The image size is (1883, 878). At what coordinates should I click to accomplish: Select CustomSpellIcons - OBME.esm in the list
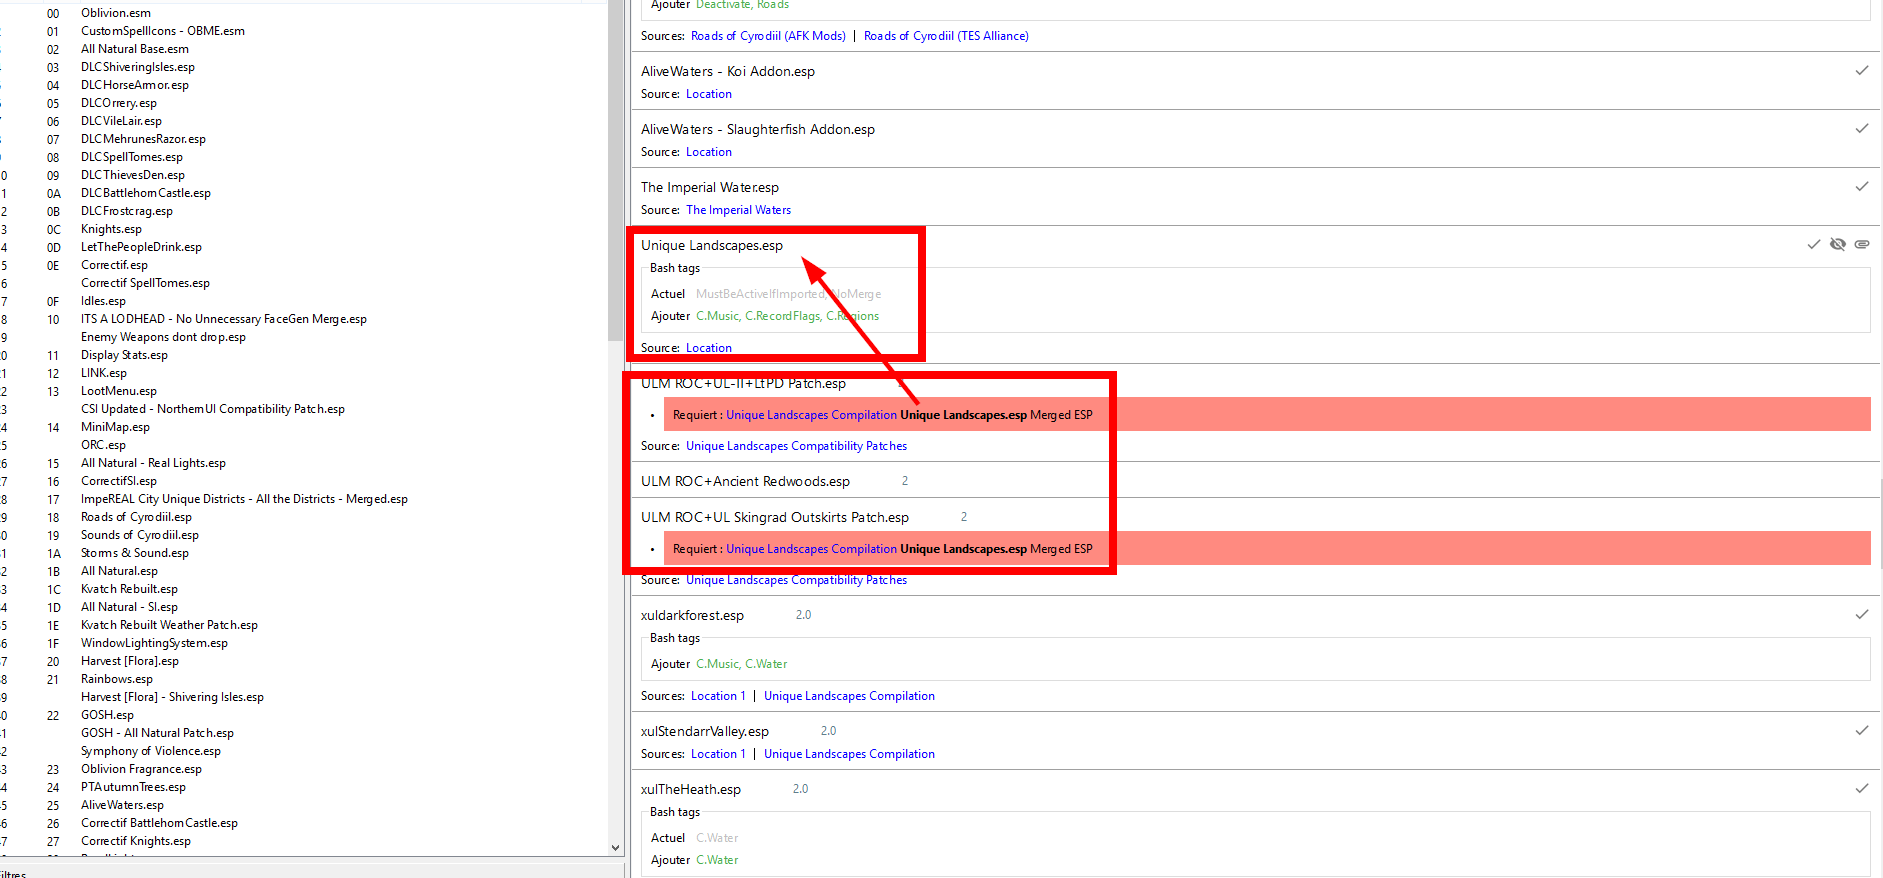pyautogui.click(x=163, y=31)
